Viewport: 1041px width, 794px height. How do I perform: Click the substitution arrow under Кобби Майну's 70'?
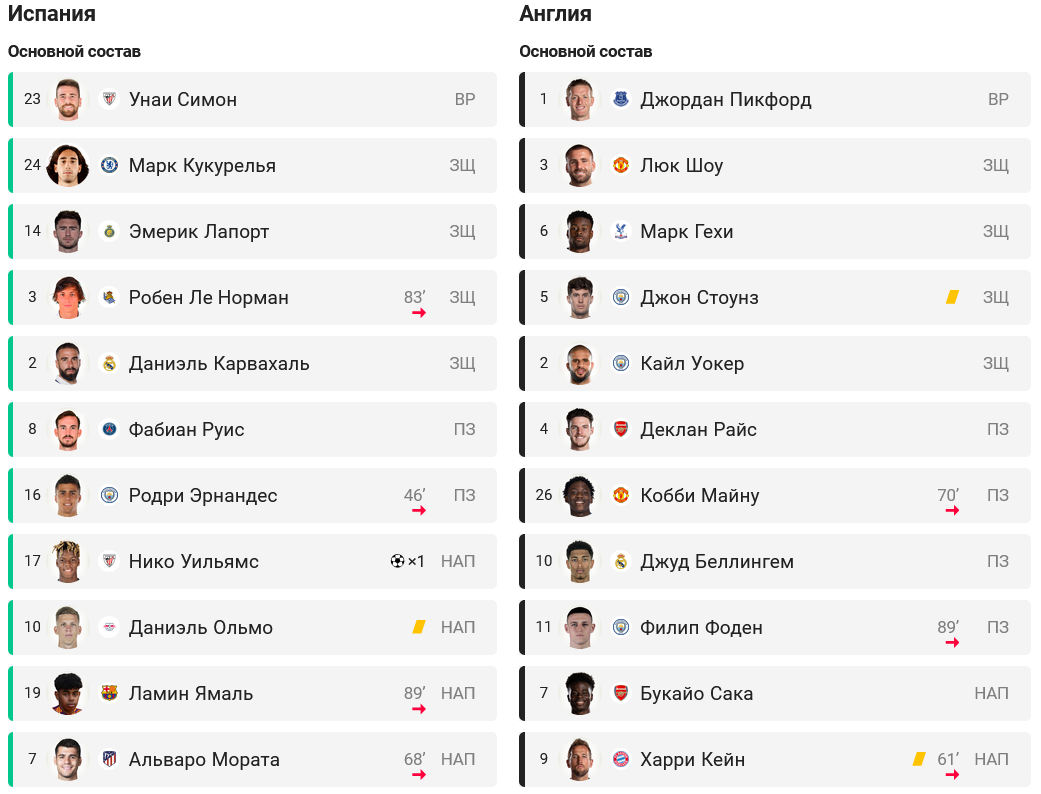(952, 511)
